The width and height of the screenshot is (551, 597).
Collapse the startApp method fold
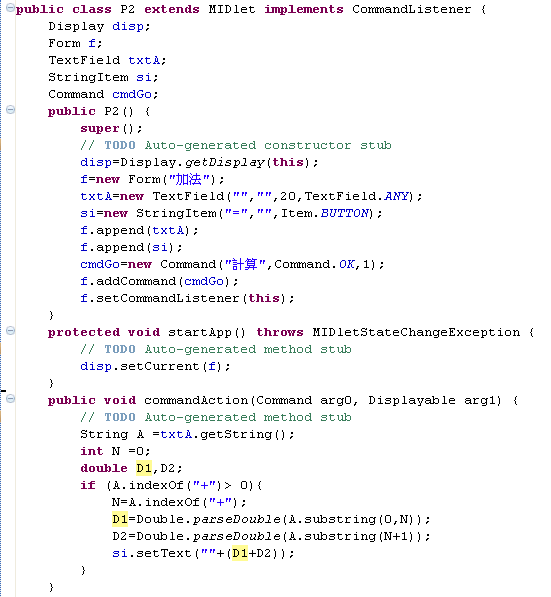[x=11, y=330]
